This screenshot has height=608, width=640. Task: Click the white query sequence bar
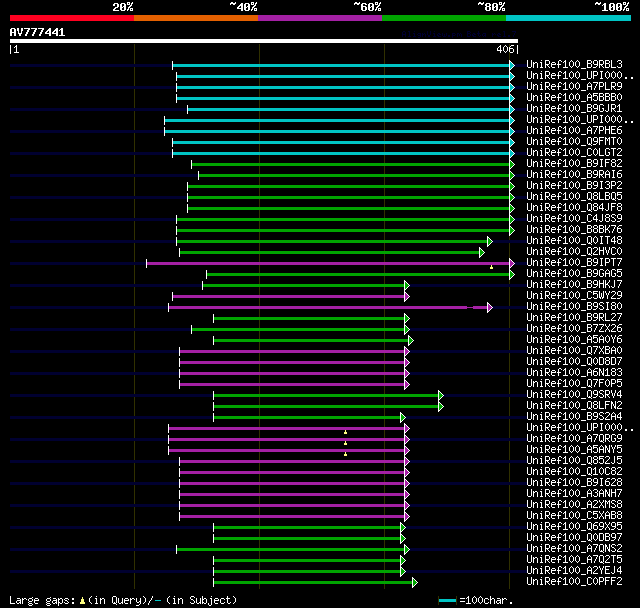coord(264,41)
